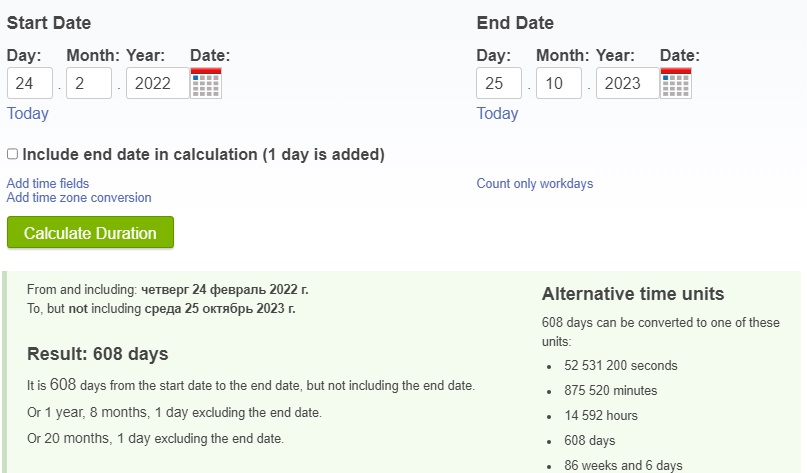The image size is (807, 473).
Task: Select Count only workdays link
Action: click(535, 183)
